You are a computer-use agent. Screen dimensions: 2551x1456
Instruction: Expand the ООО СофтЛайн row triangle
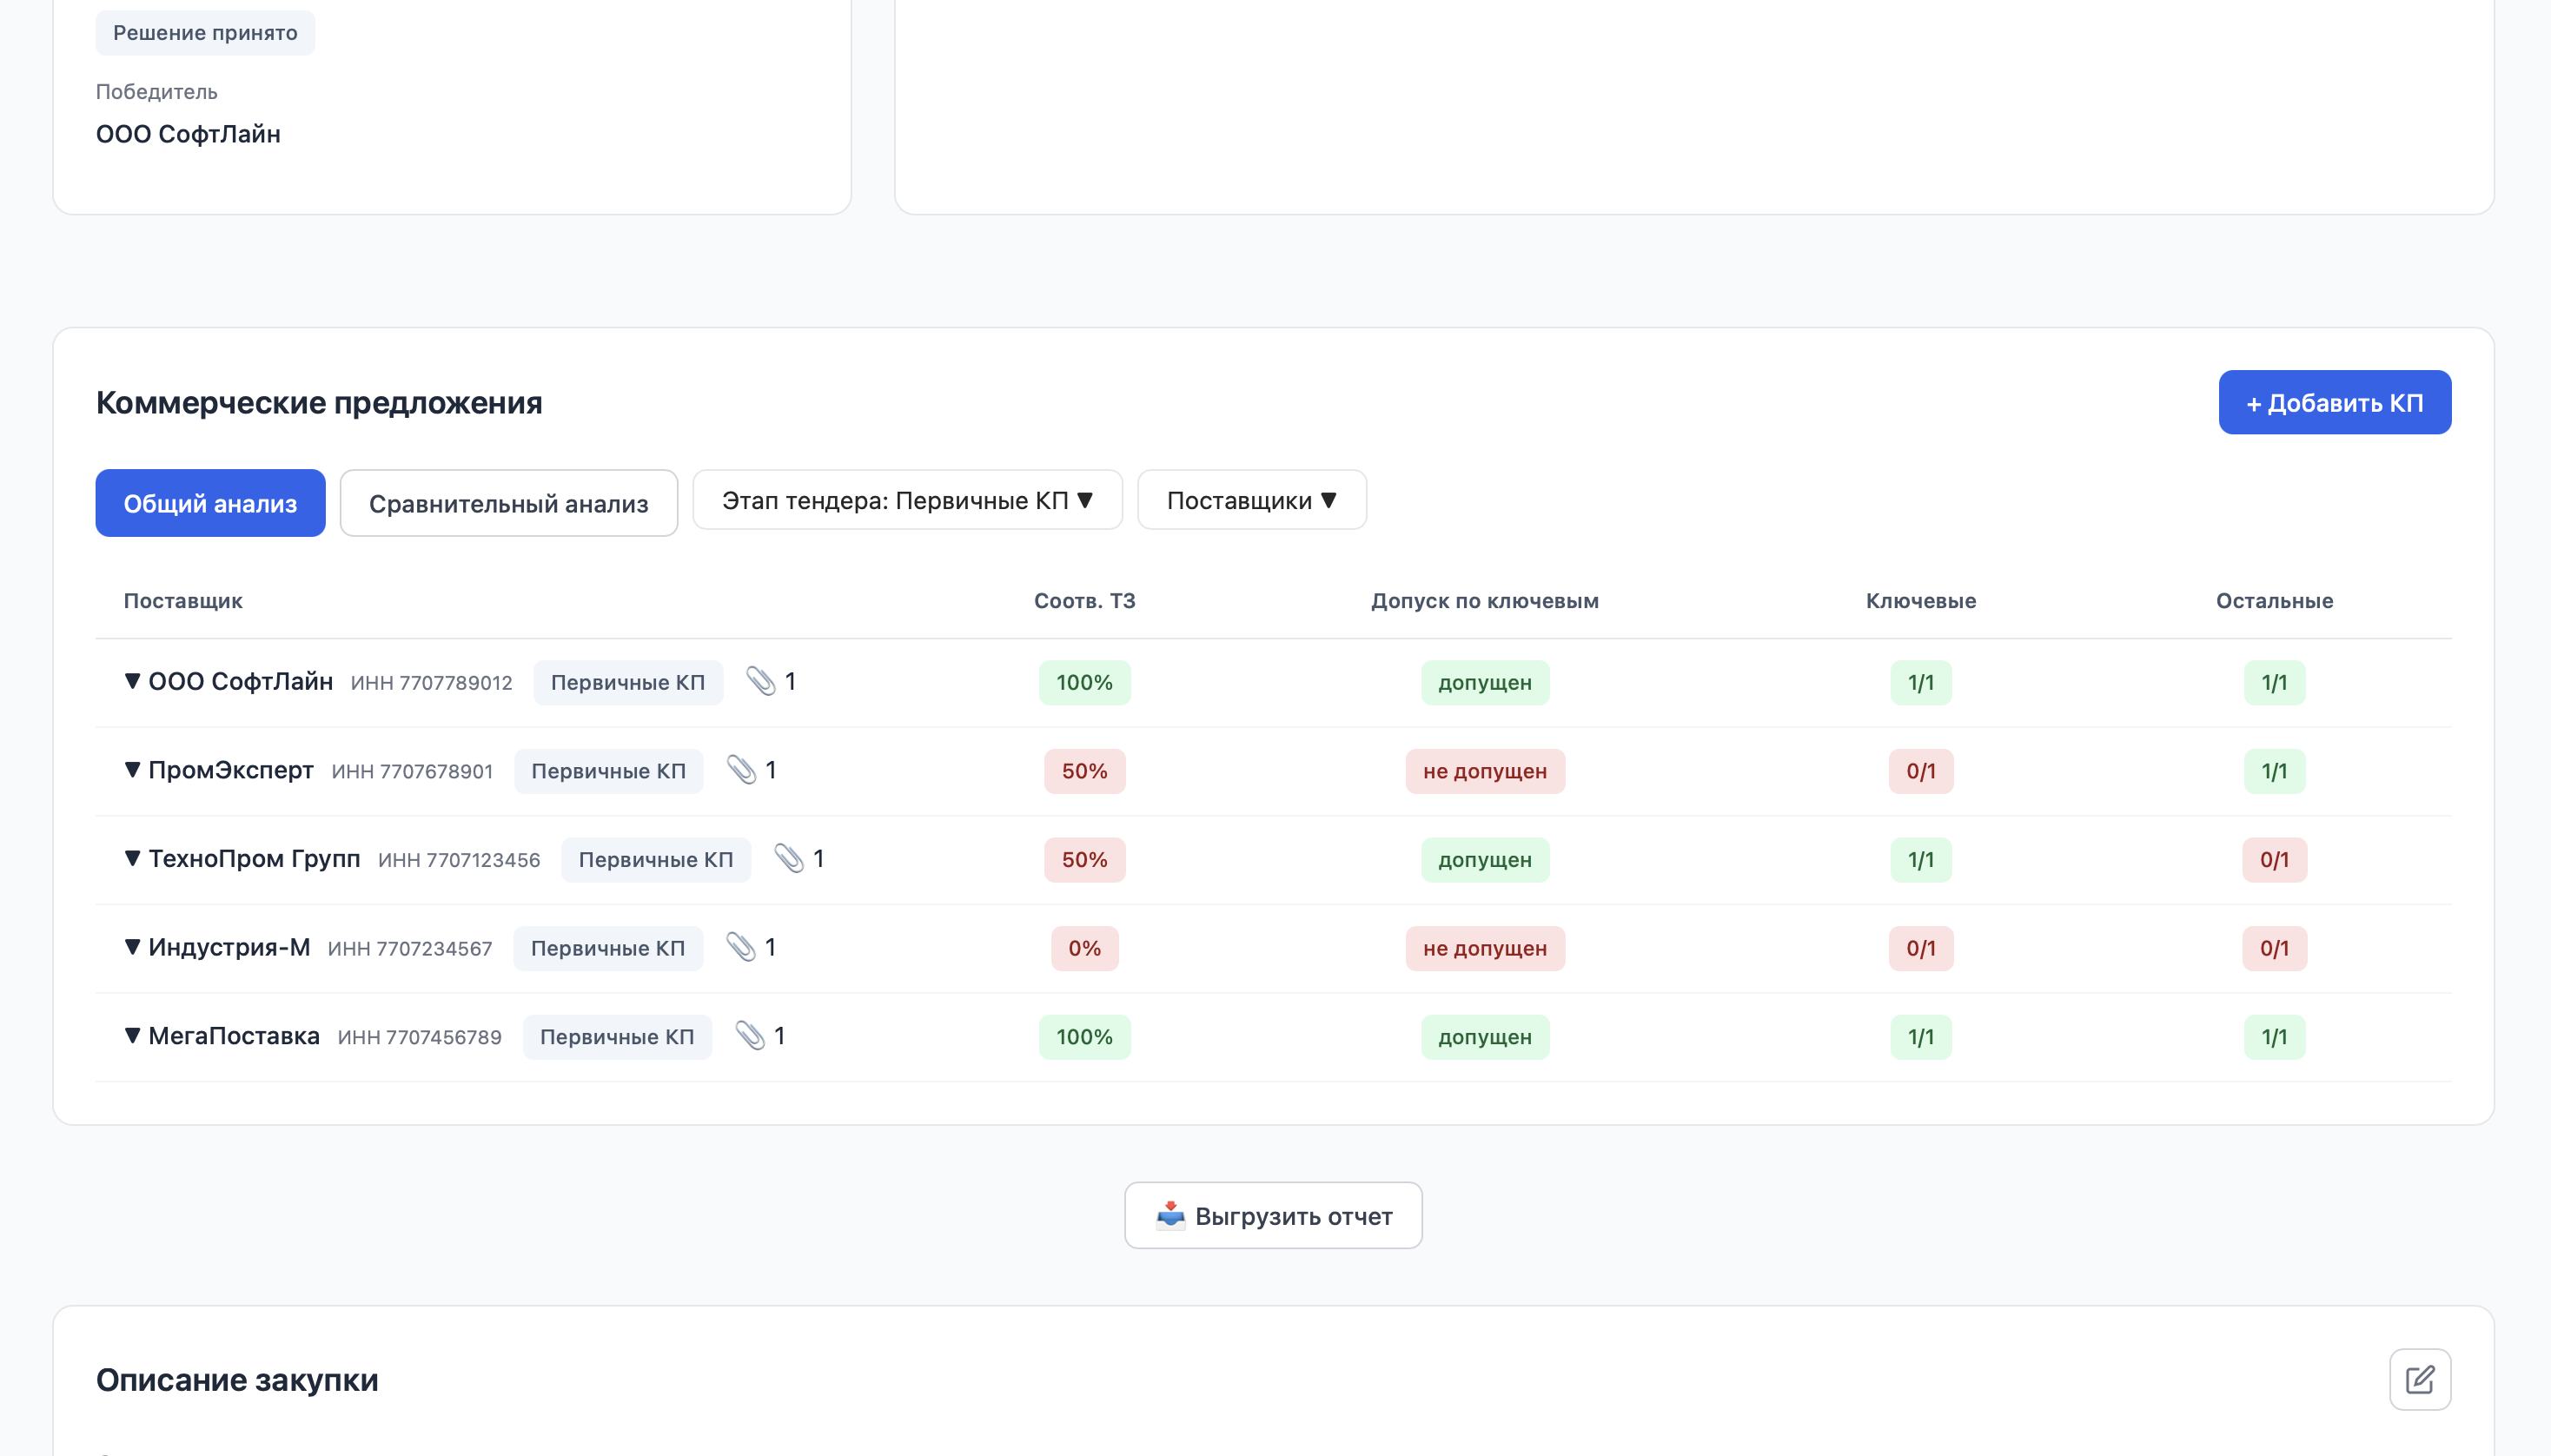click(x=132, y=681)
